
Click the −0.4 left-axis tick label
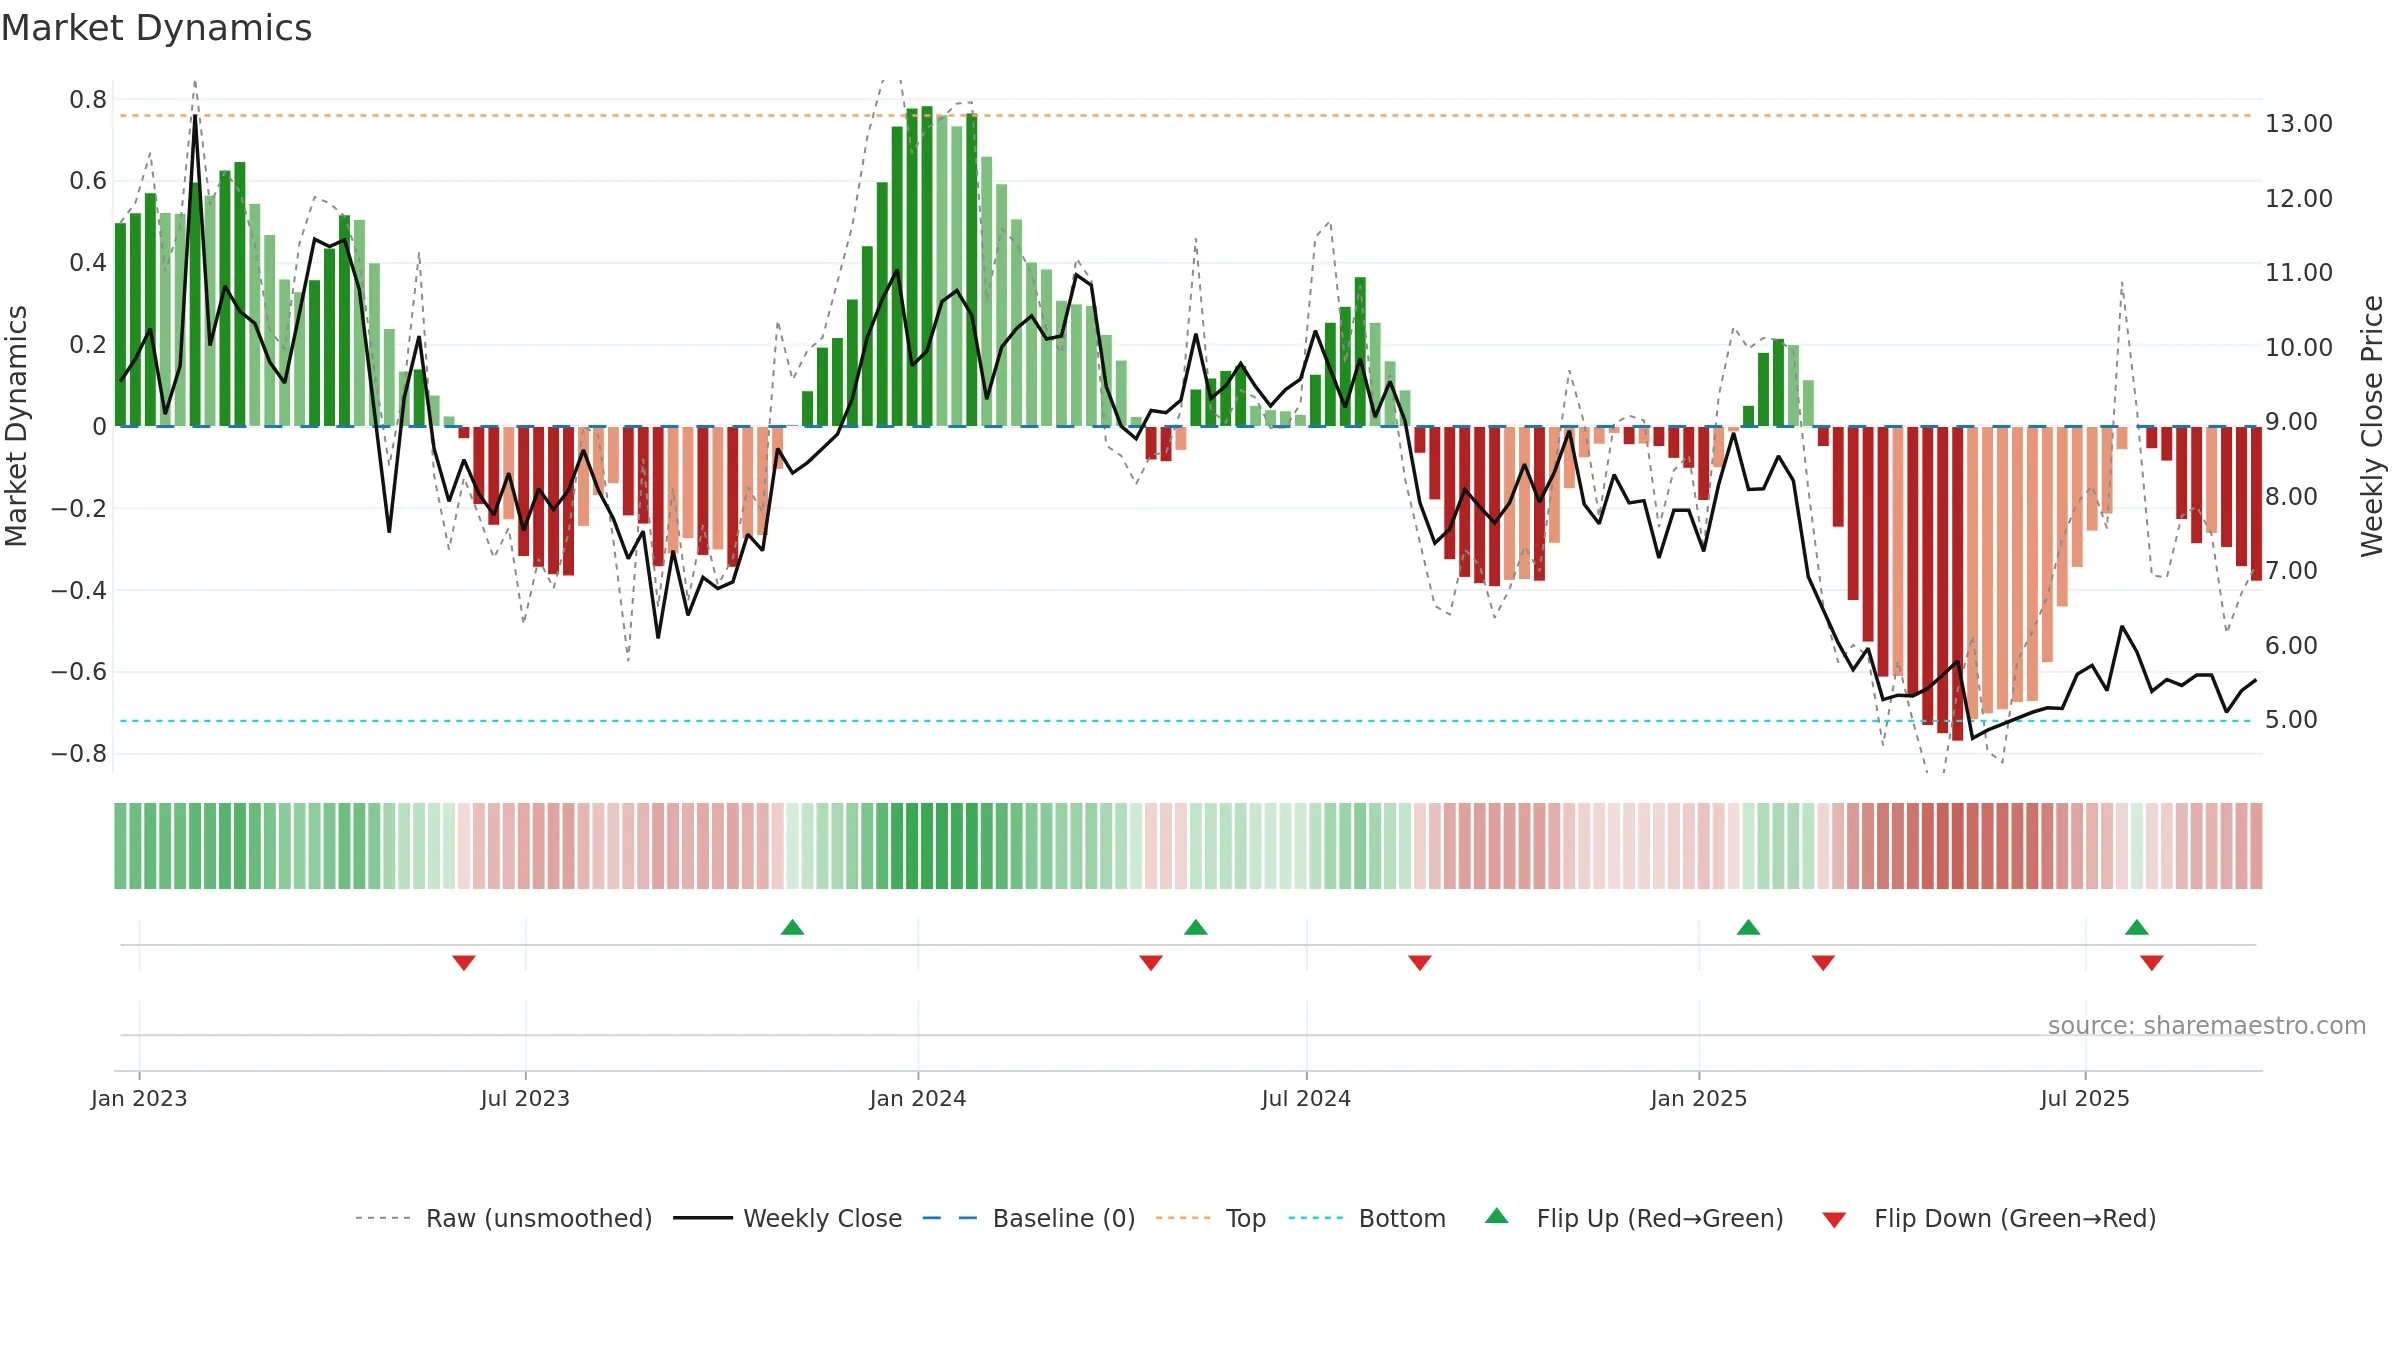click(79, 591)
